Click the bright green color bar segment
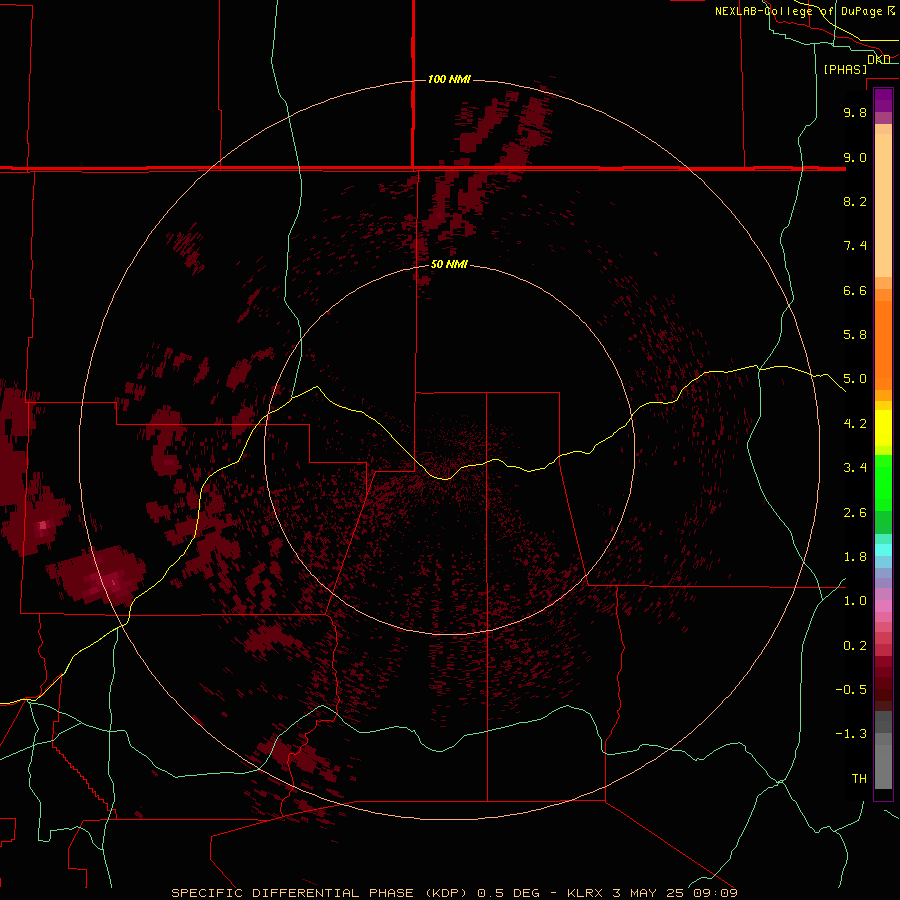 [x=883, y=482]
